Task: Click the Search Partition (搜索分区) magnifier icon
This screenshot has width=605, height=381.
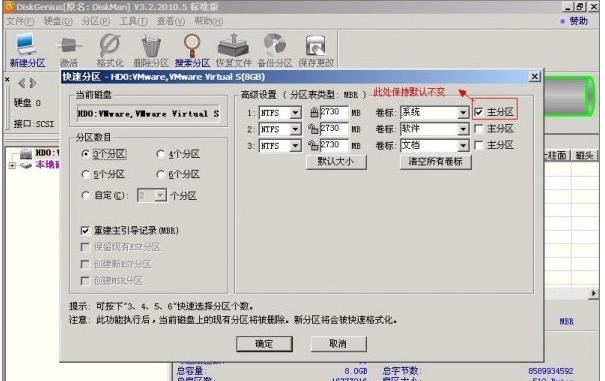Action: coord(192,50)
